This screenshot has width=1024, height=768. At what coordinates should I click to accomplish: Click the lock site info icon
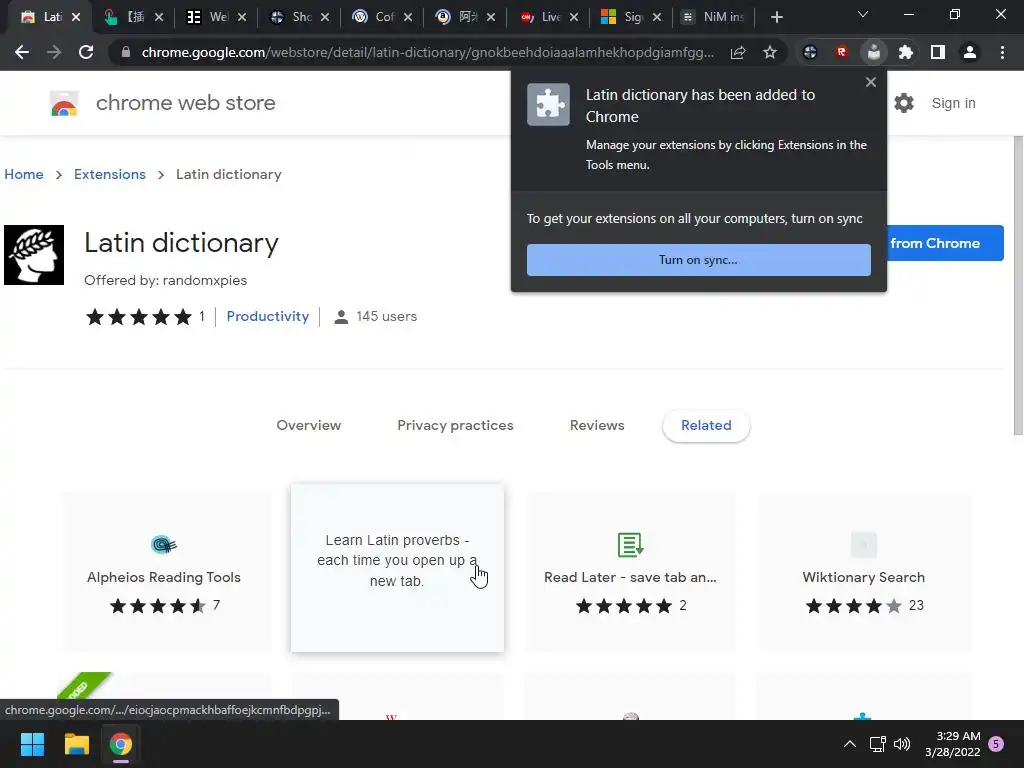(126, 52)
